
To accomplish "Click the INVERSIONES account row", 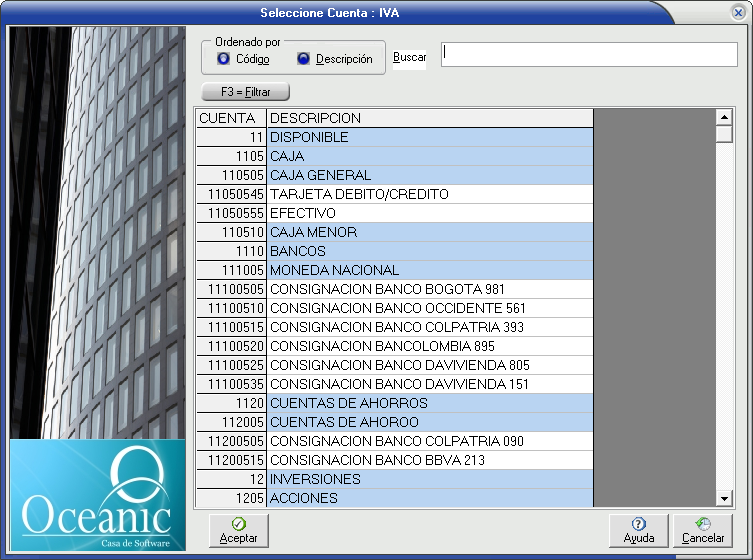I will click(x=430, y=479).
